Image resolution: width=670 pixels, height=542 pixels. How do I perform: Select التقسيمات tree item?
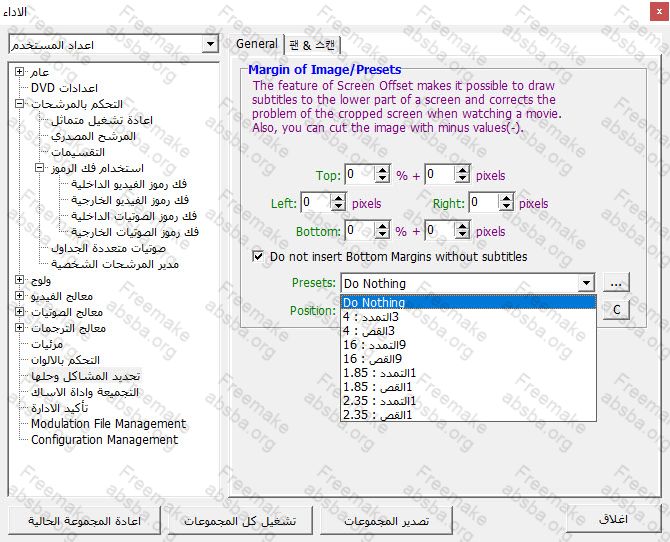click(78, 152)
